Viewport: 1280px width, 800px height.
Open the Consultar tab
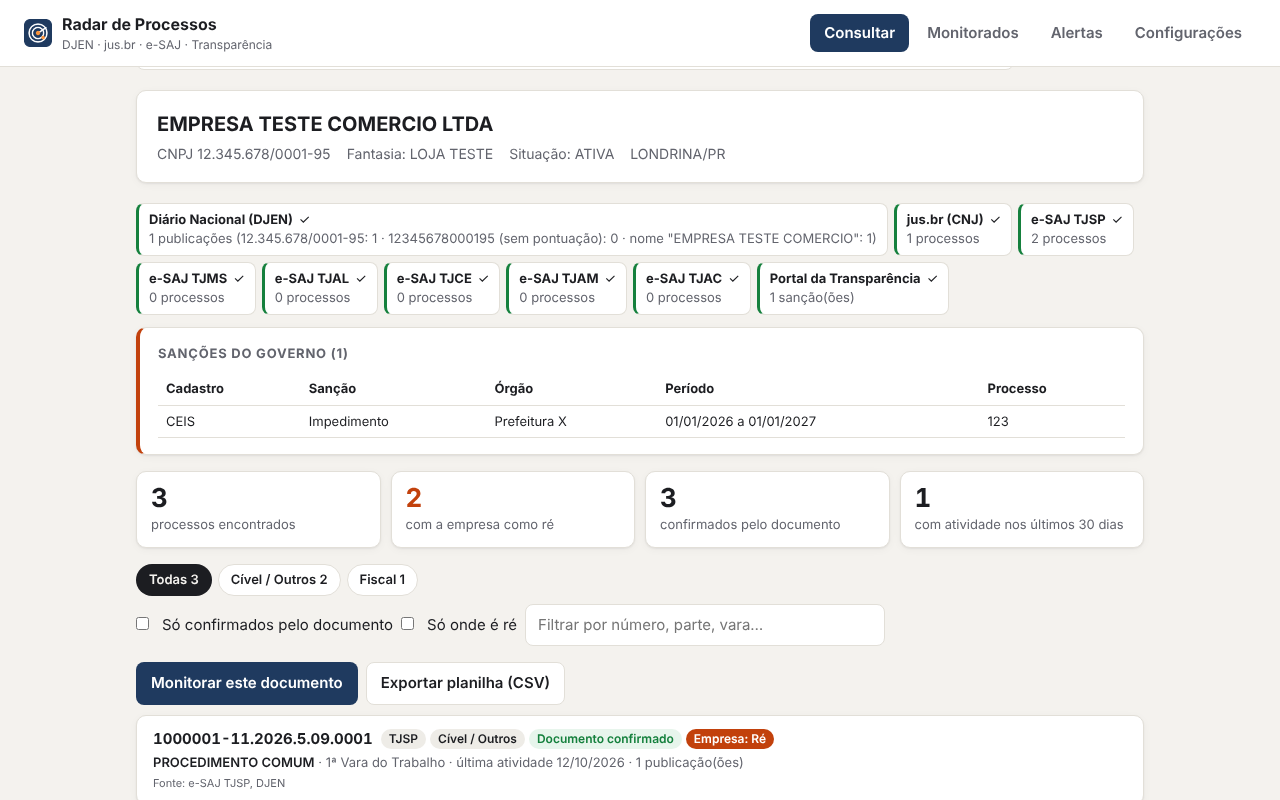coord(859,33)
